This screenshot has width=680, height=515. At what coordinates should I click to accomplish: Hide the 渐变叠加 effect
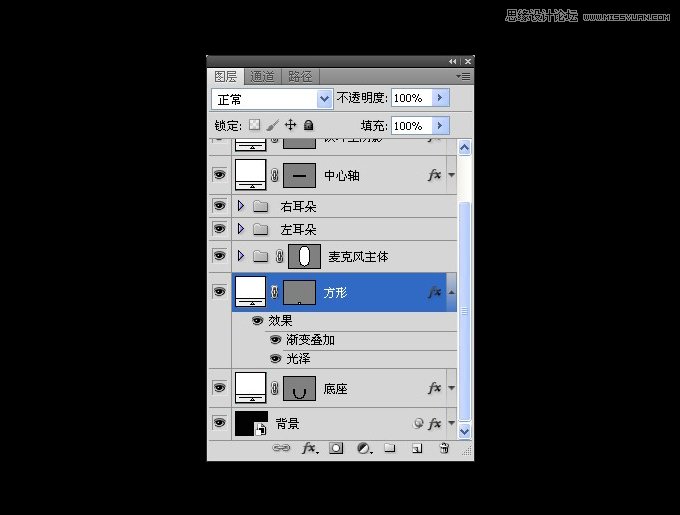click(x=275, y=339)
